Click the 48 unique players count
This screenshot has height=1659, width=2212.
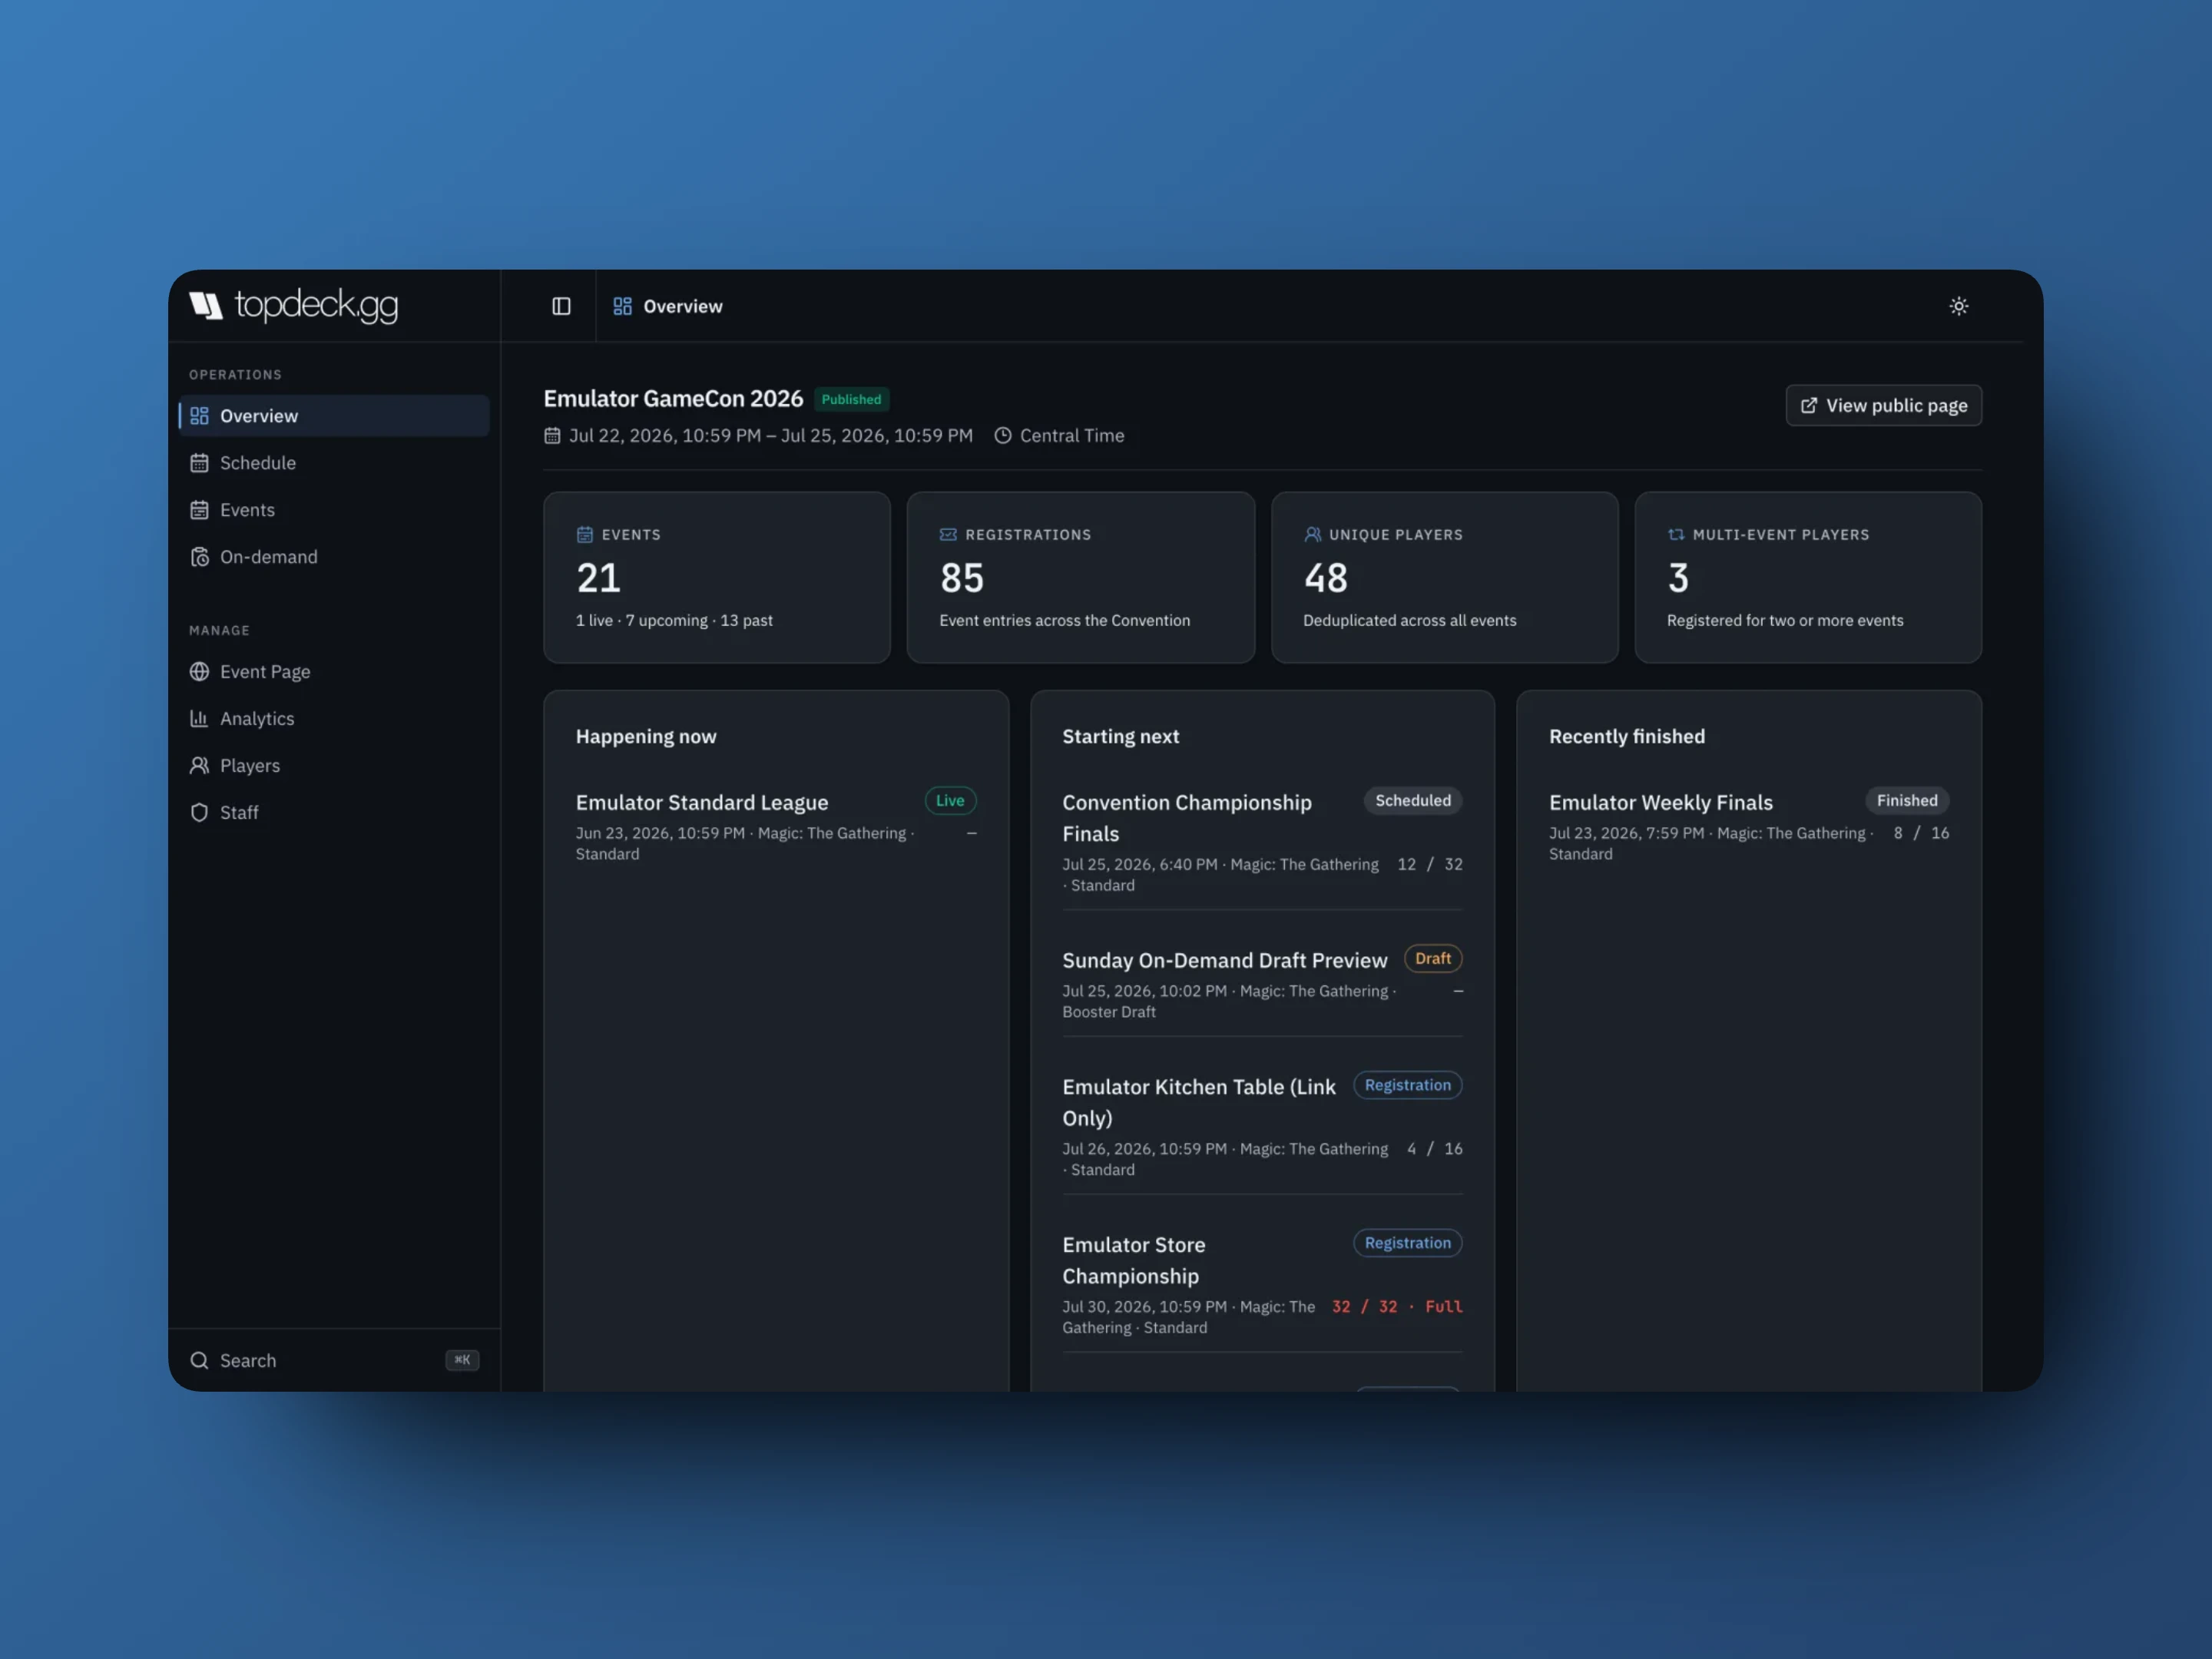click(1326, 578)
